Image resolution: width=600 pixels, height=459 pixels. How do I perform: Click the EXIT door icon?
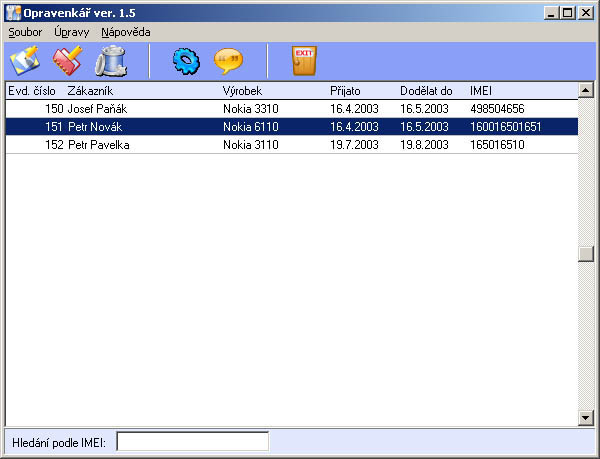pos(304,61)
